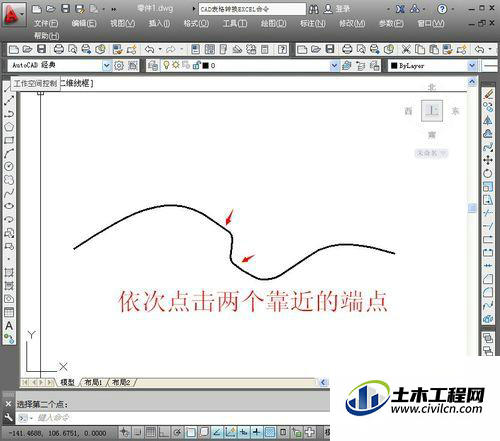Select the Mirror modify tool
This screenshot has width=500, height=441.
488,120
